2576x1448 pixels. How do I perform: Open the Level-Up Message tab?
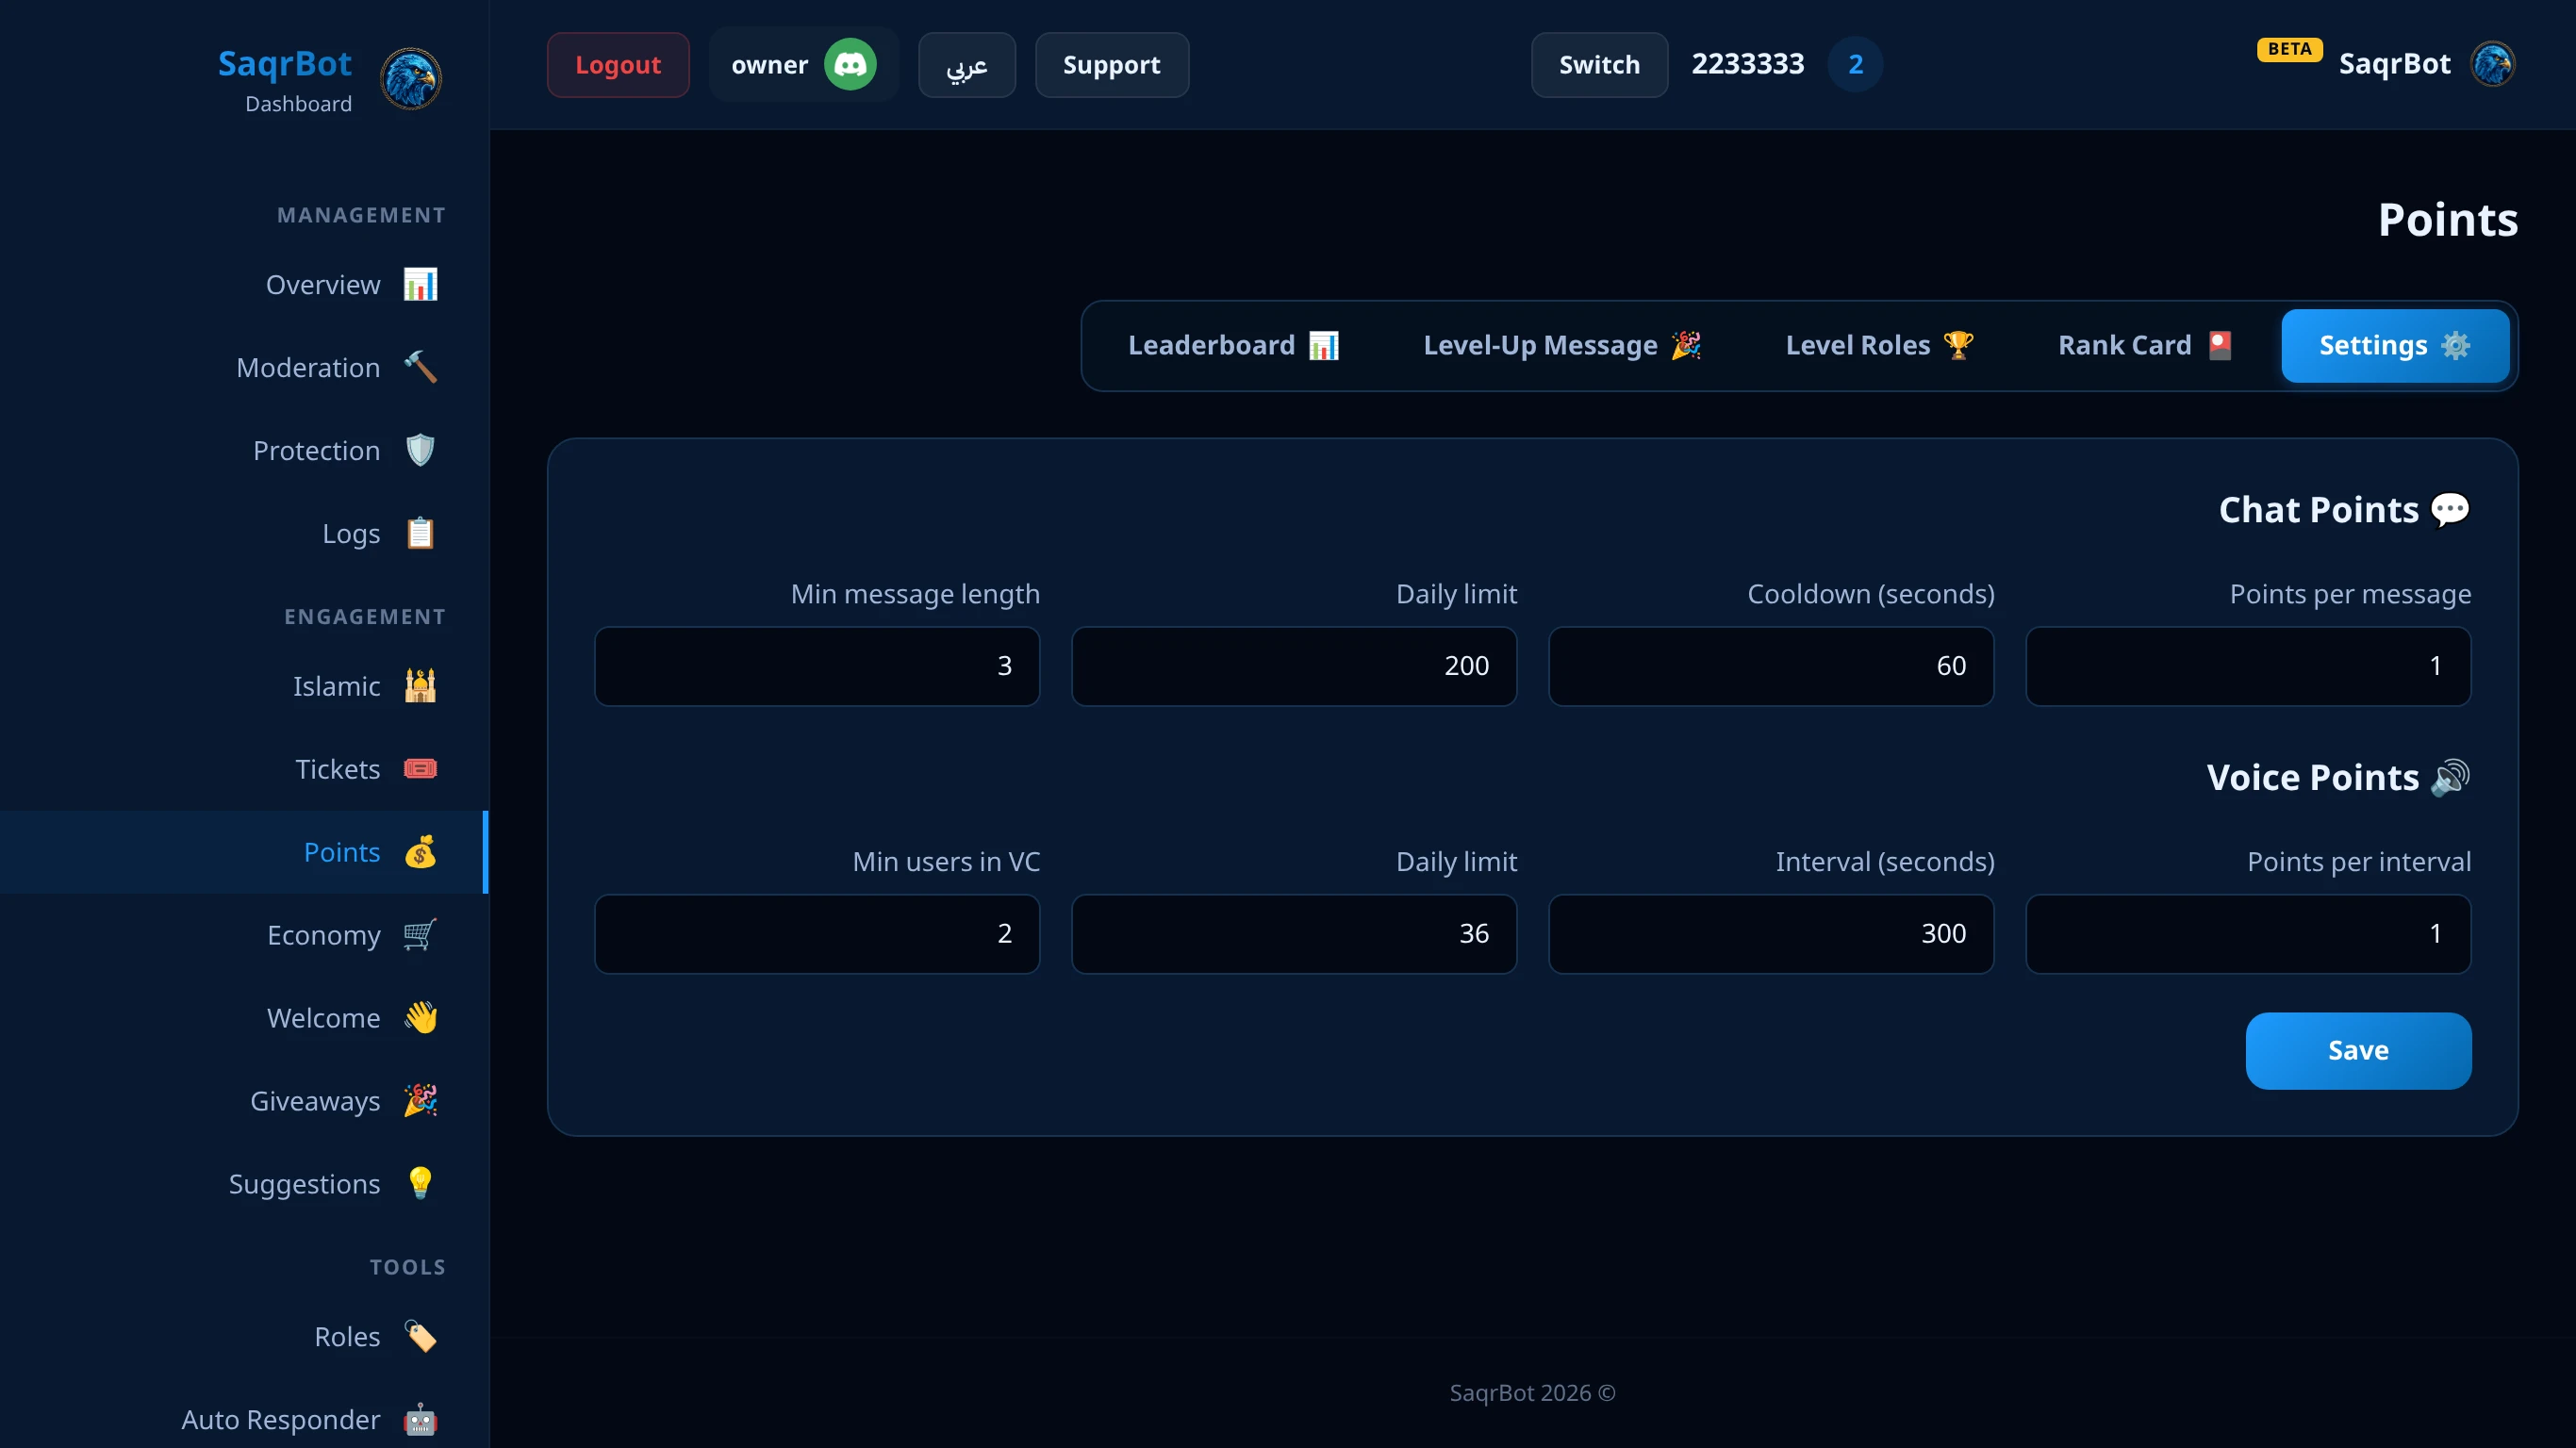pos(1562,346)
